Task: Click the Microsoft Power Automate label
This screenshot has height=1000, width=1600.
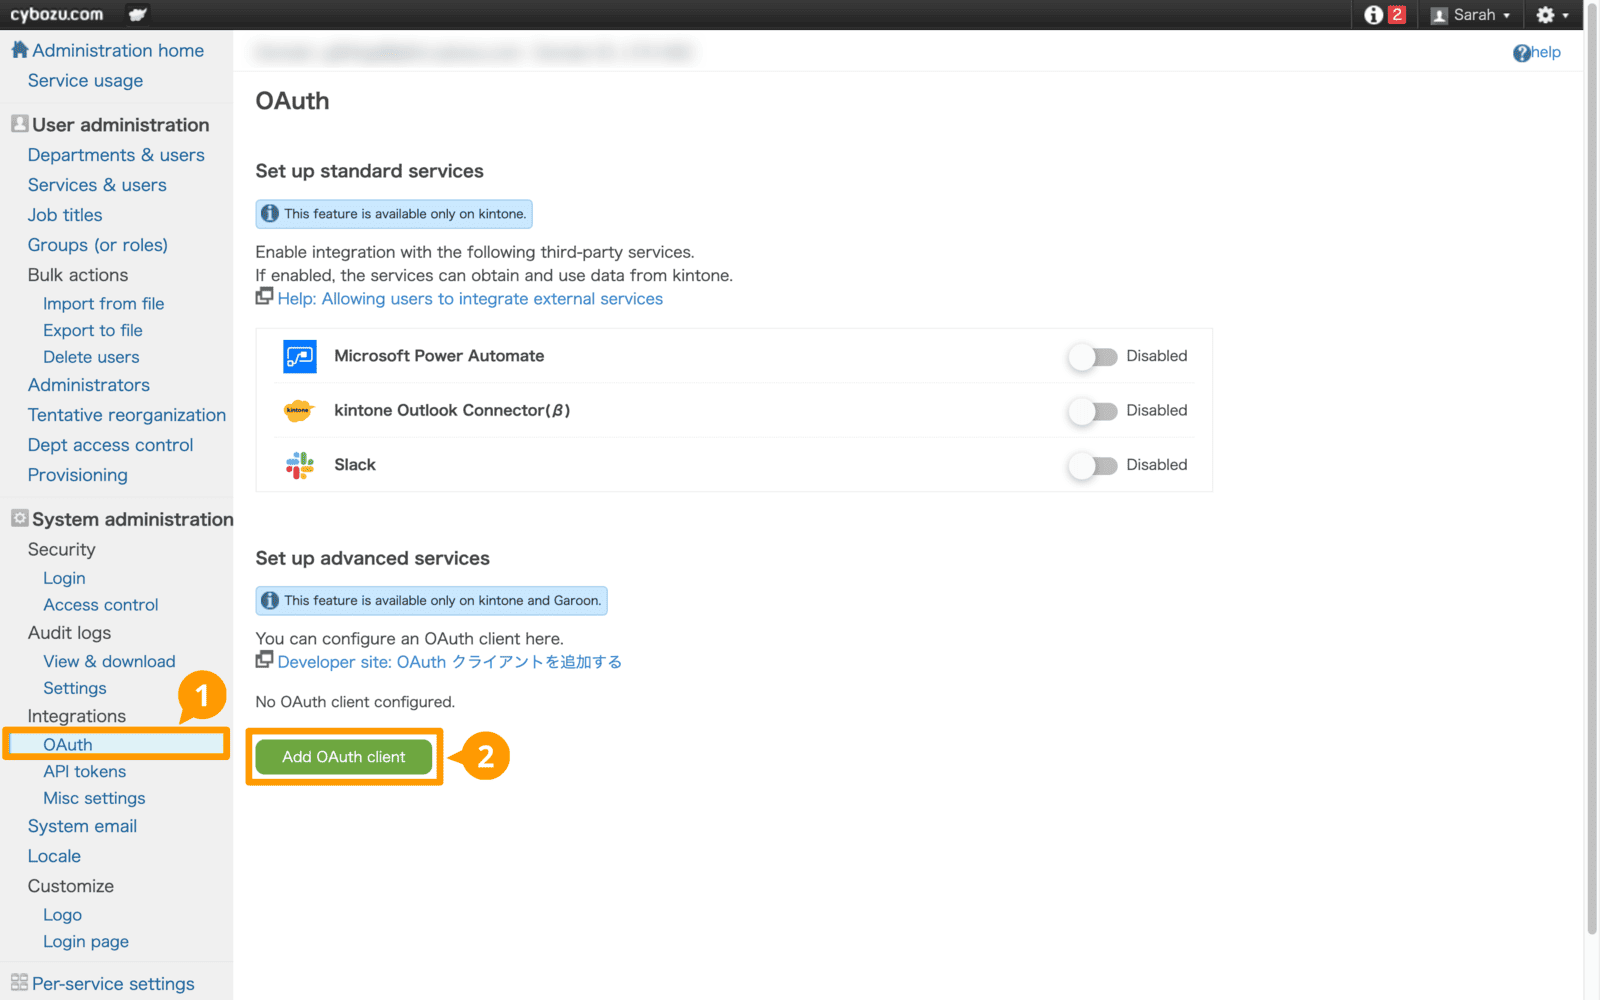Action: 439,356
